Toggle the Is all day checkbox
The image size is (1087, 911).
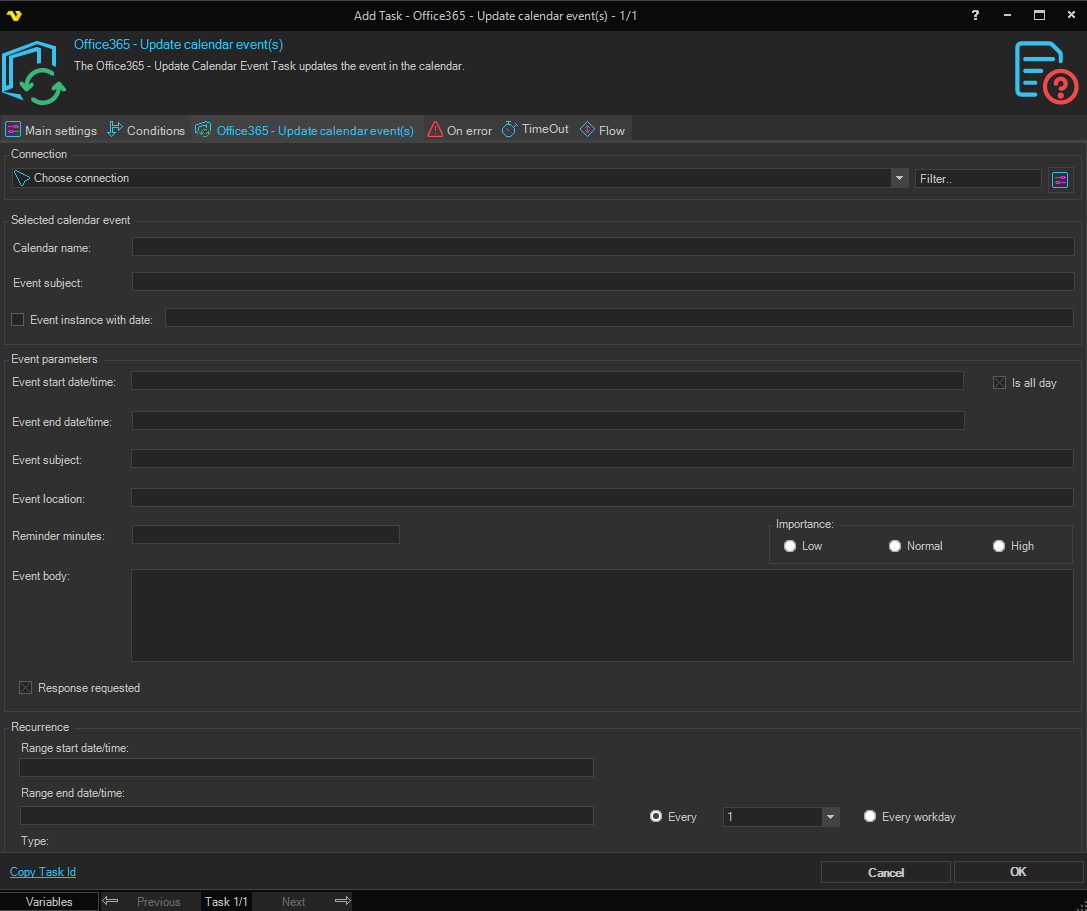(999, 383)
